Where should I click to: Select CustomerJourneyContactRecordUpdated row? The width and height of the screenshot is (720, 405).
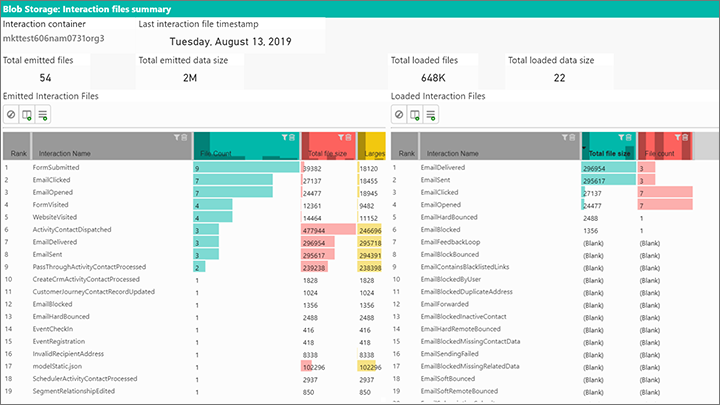(x=194, y=292)
